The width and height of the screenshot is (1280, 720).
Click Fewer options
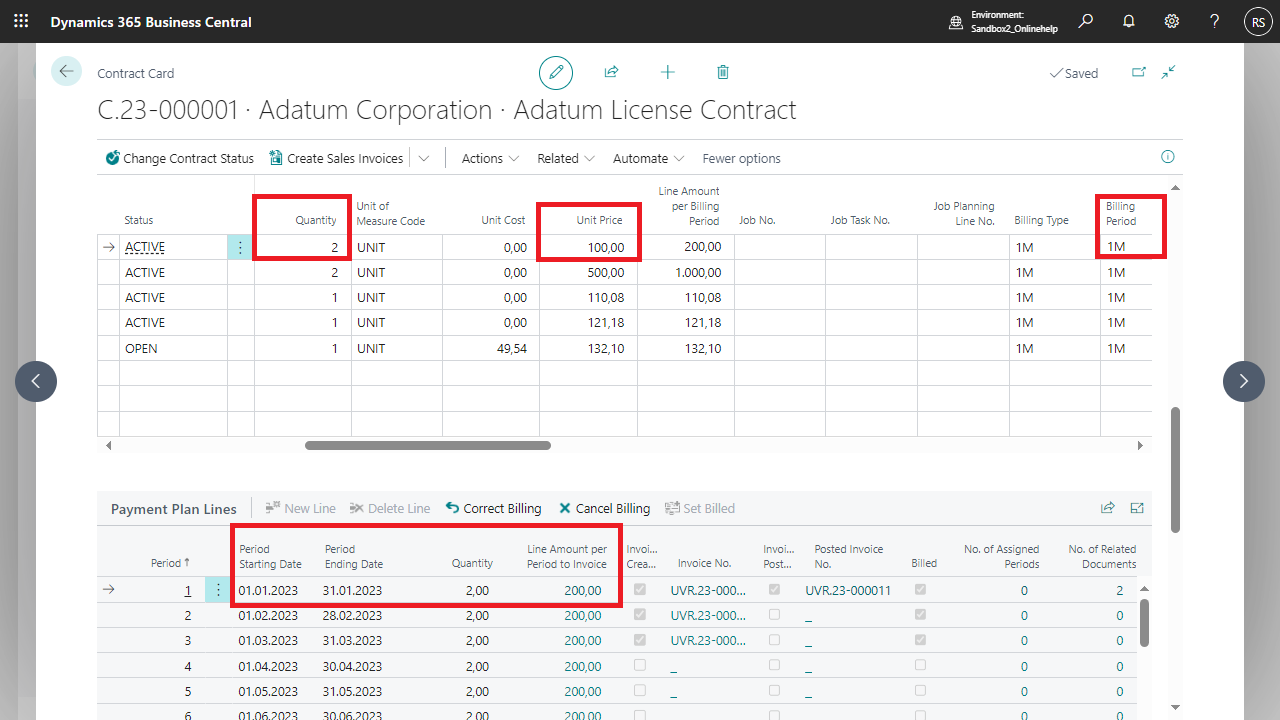pos(741,158)
